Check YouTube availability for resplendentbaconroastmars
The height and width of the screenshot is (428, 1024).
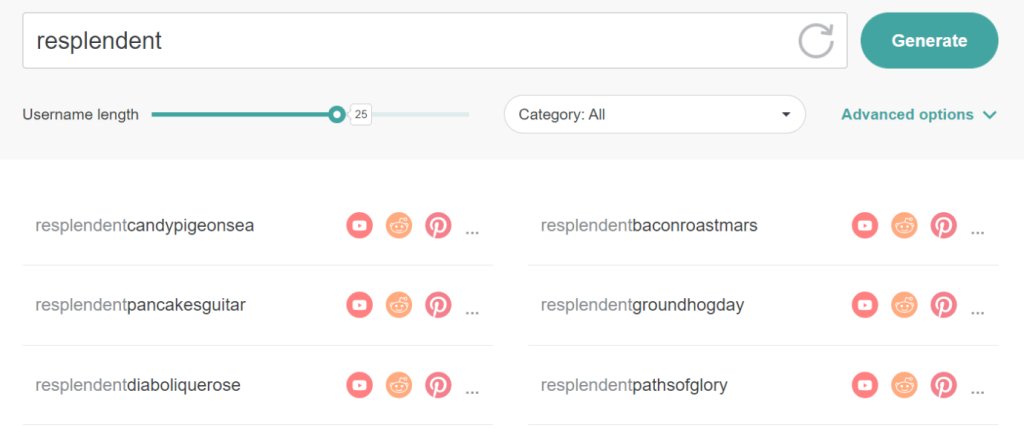pyautogui.click(x=865, y=225)
